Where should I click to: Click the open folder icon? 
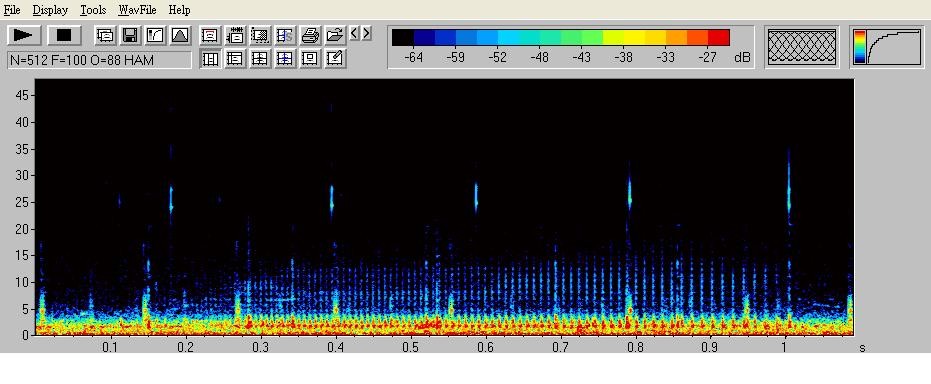335,35
